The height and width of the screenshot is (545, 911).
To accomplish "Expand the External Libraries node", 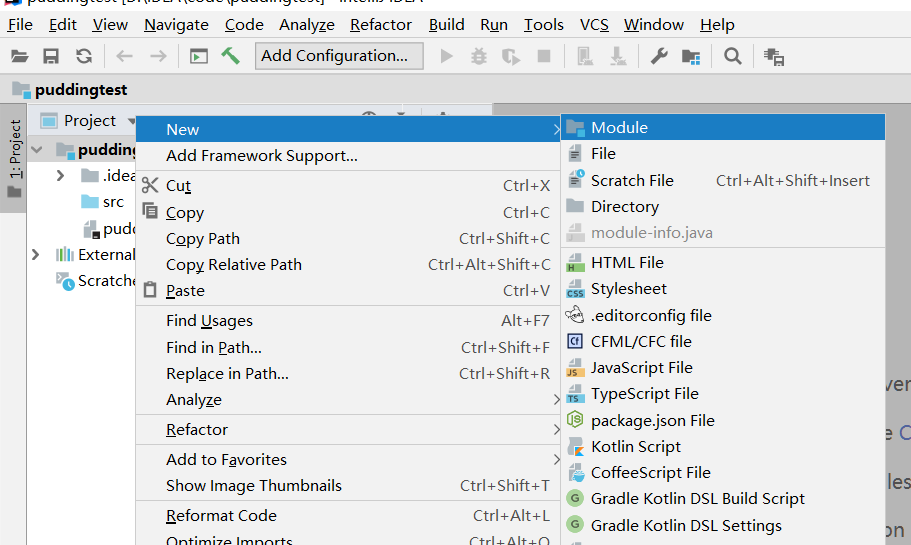I will pos(35,254).
